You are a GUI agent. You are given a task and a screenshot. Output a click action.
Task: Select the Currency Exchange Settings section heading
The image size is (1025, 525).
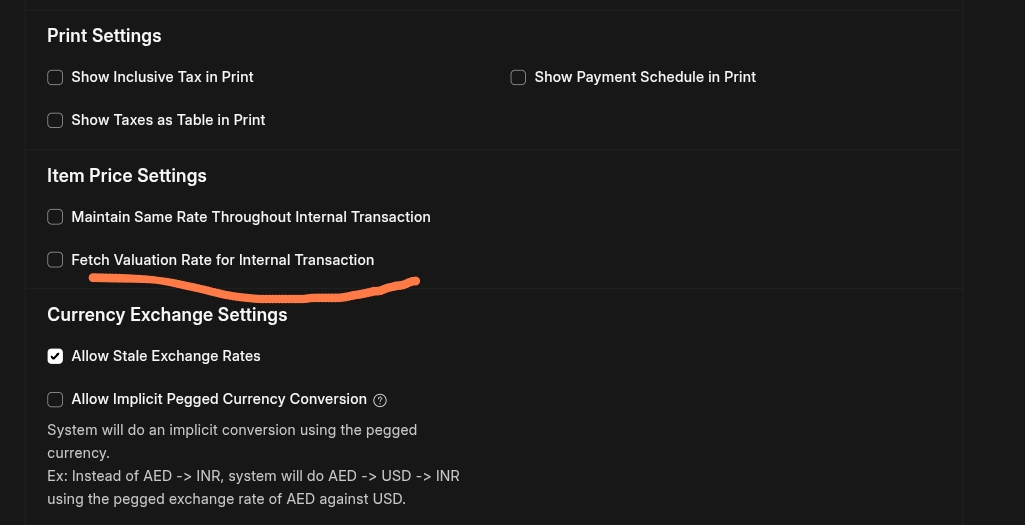167,315
